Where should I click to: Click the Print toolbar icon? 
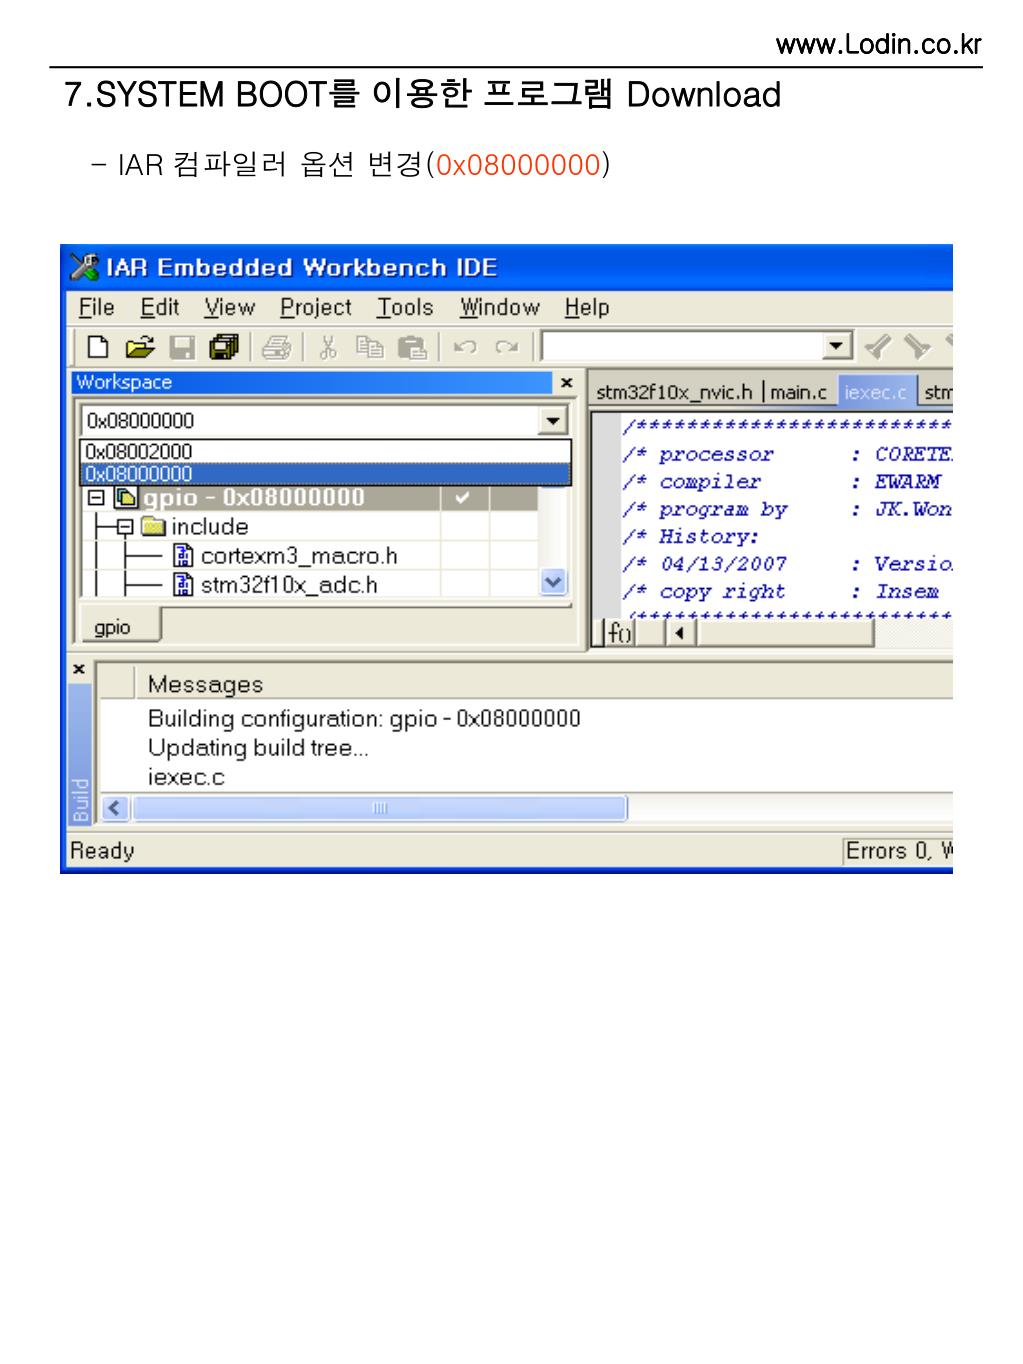coord(277,347)
